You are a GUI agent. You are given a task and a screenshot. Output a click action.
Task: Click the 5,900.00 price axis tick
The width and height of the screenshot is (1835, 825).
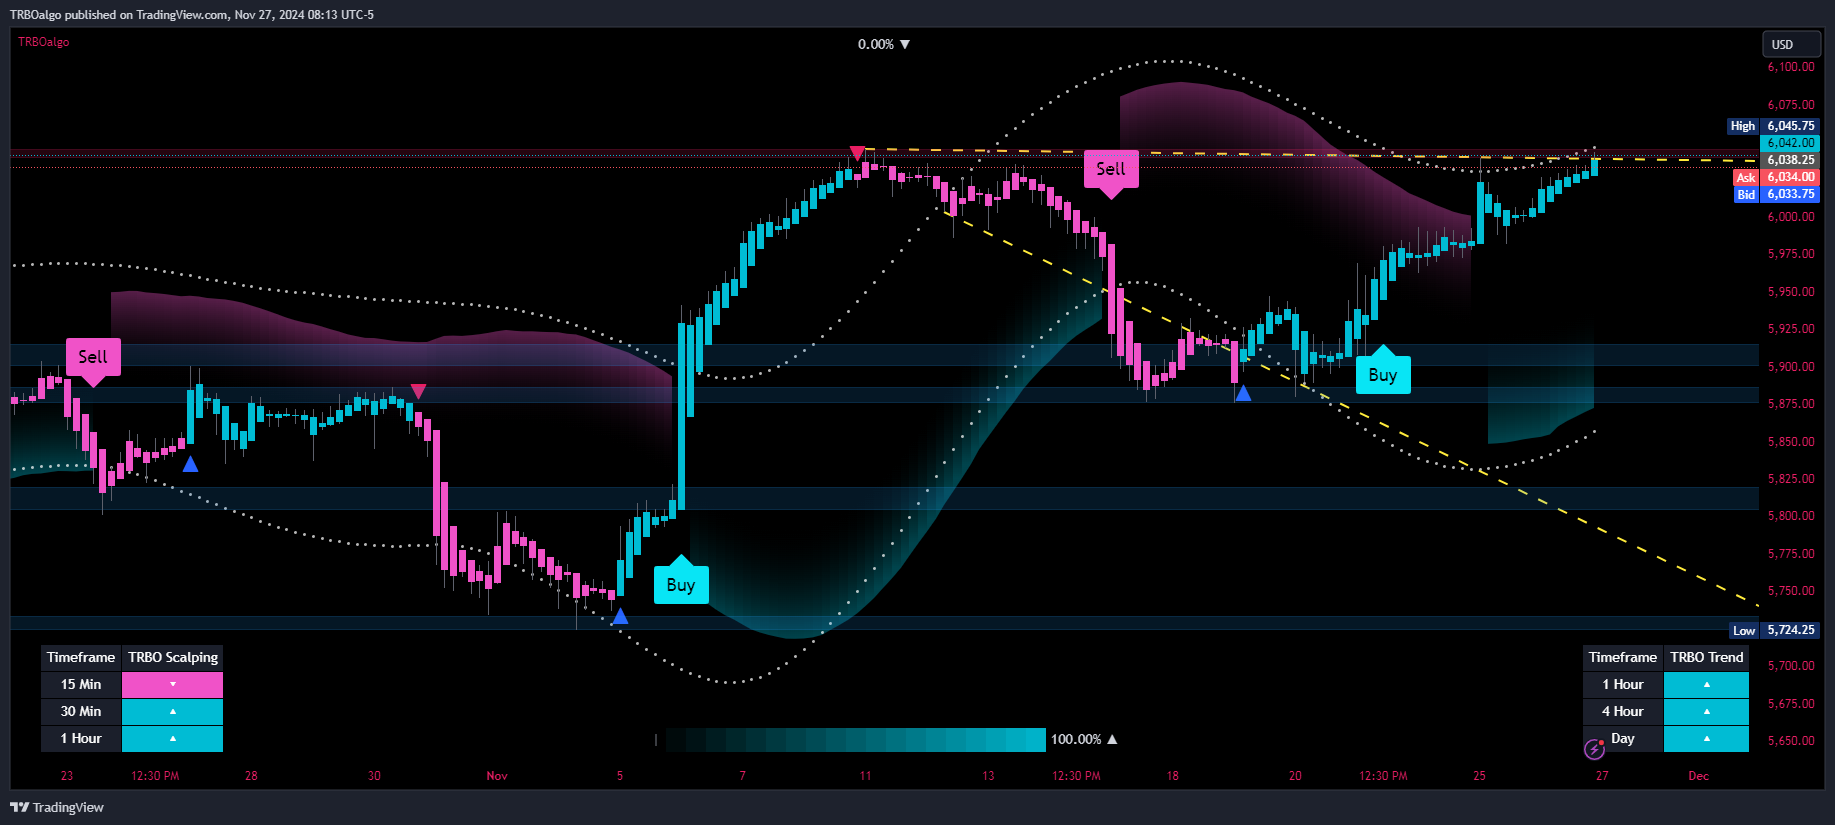click(x=1791, y=367)
